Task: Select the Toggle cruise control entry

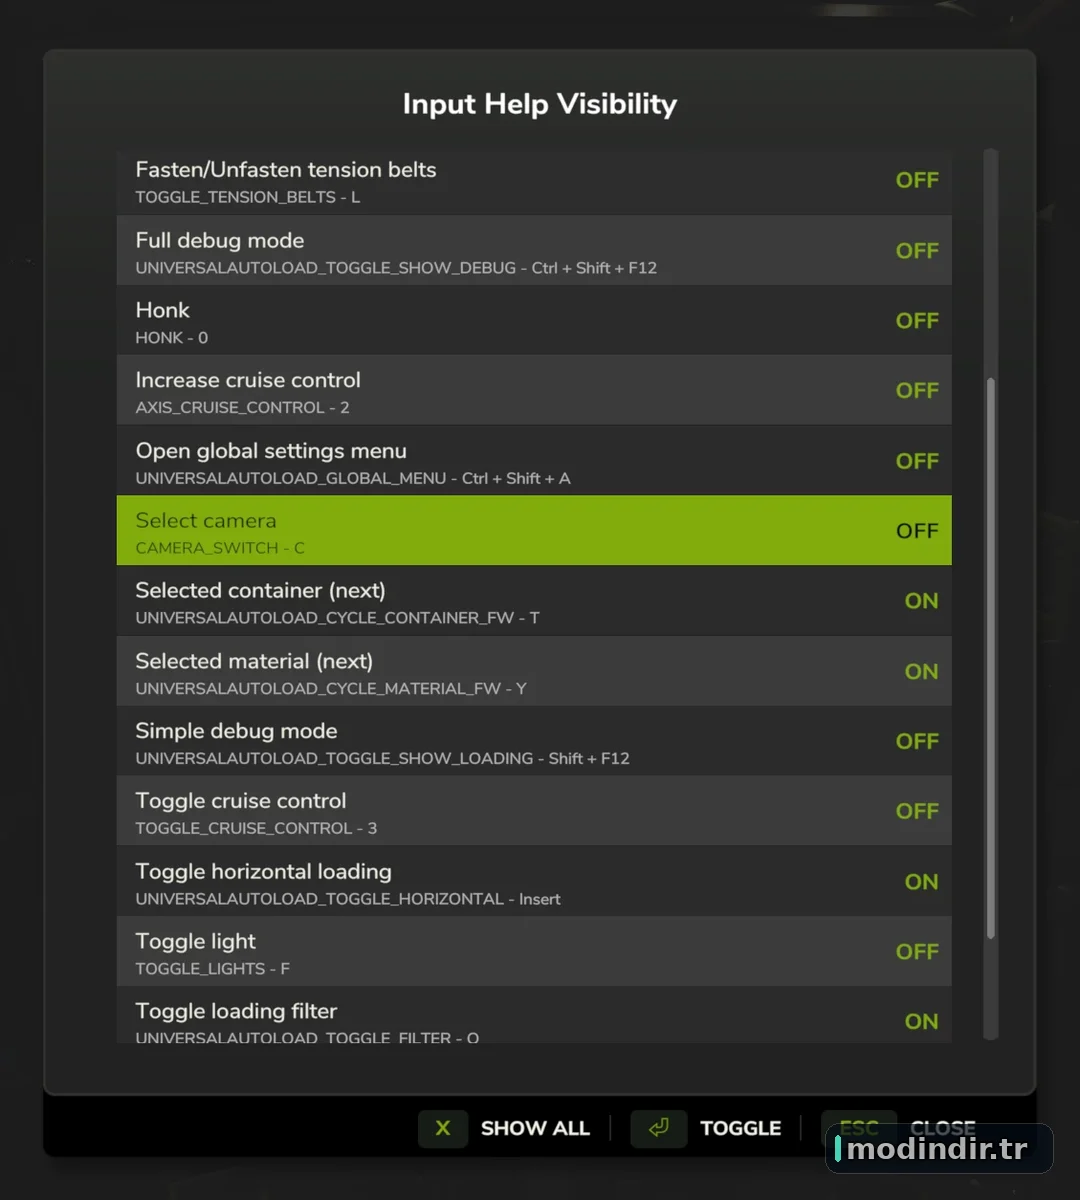Action: (x=534, y=811)
